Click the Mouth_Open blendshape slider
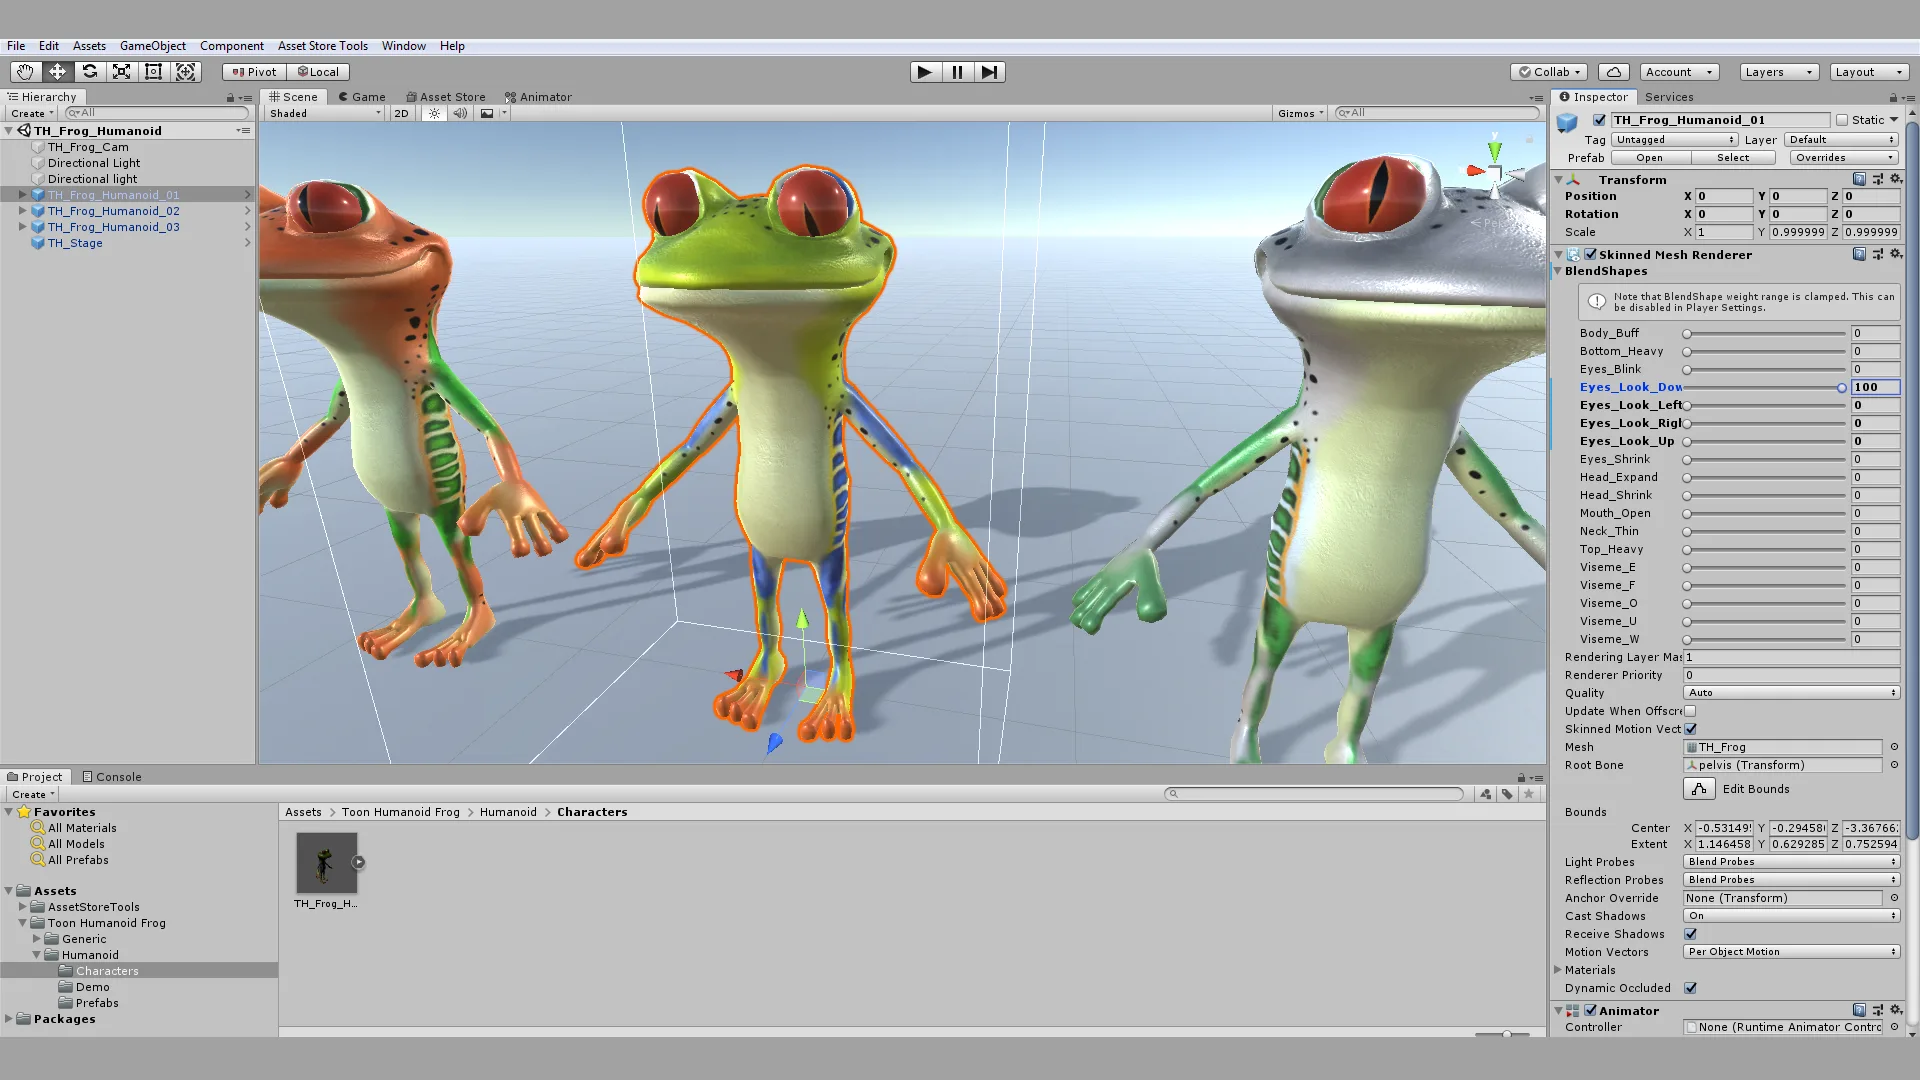1920x1080 pixels. pyautogui.click(x=1765, y=513)
